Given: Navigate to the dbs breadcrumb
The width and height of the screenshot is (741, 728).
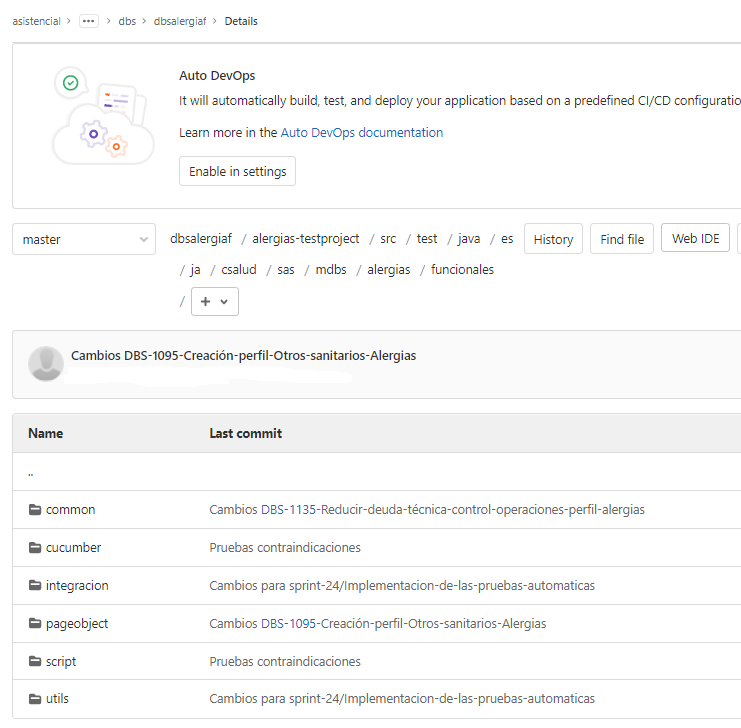Looking at the screenshot, I should tap(127, 21).
